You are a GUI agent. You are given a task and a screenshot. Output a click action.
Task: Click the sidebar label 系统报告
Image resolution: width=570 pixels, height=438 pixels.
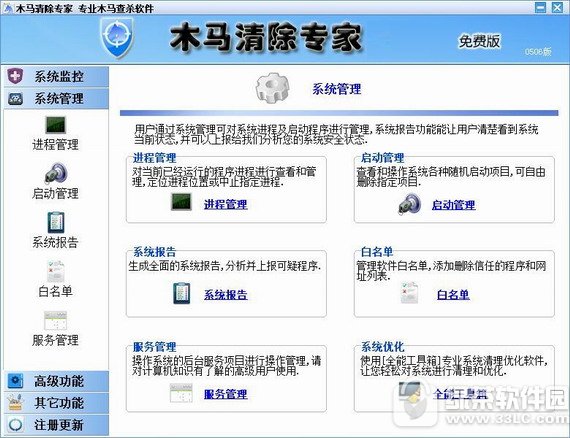55,242
